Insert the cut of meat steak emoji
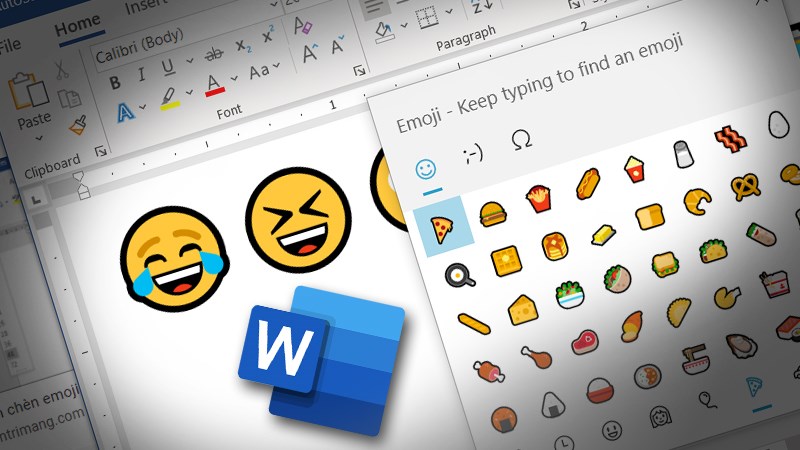The image size is (800, 450). click(585, 341)
